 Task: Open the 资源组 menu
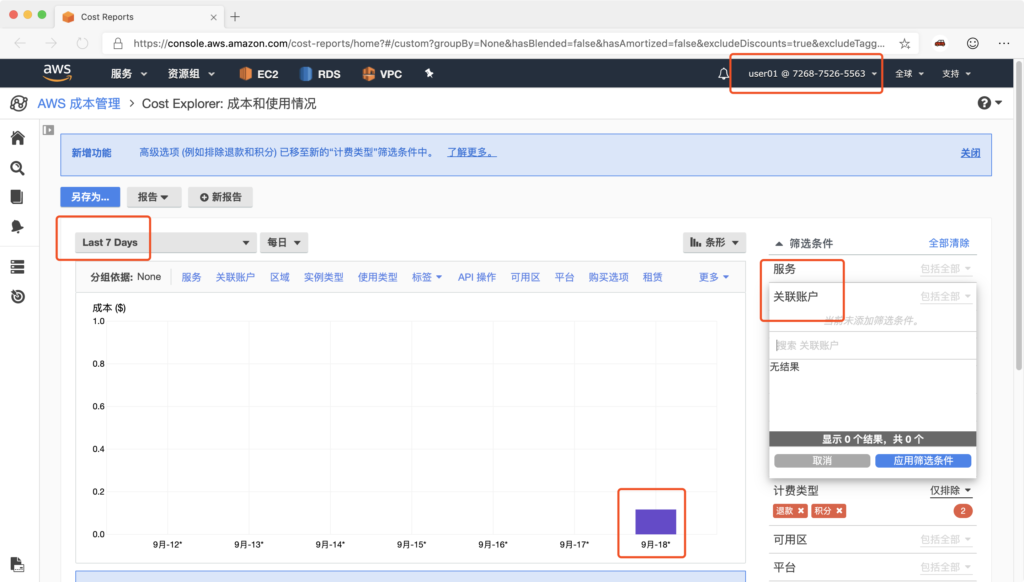coord(191,74)
